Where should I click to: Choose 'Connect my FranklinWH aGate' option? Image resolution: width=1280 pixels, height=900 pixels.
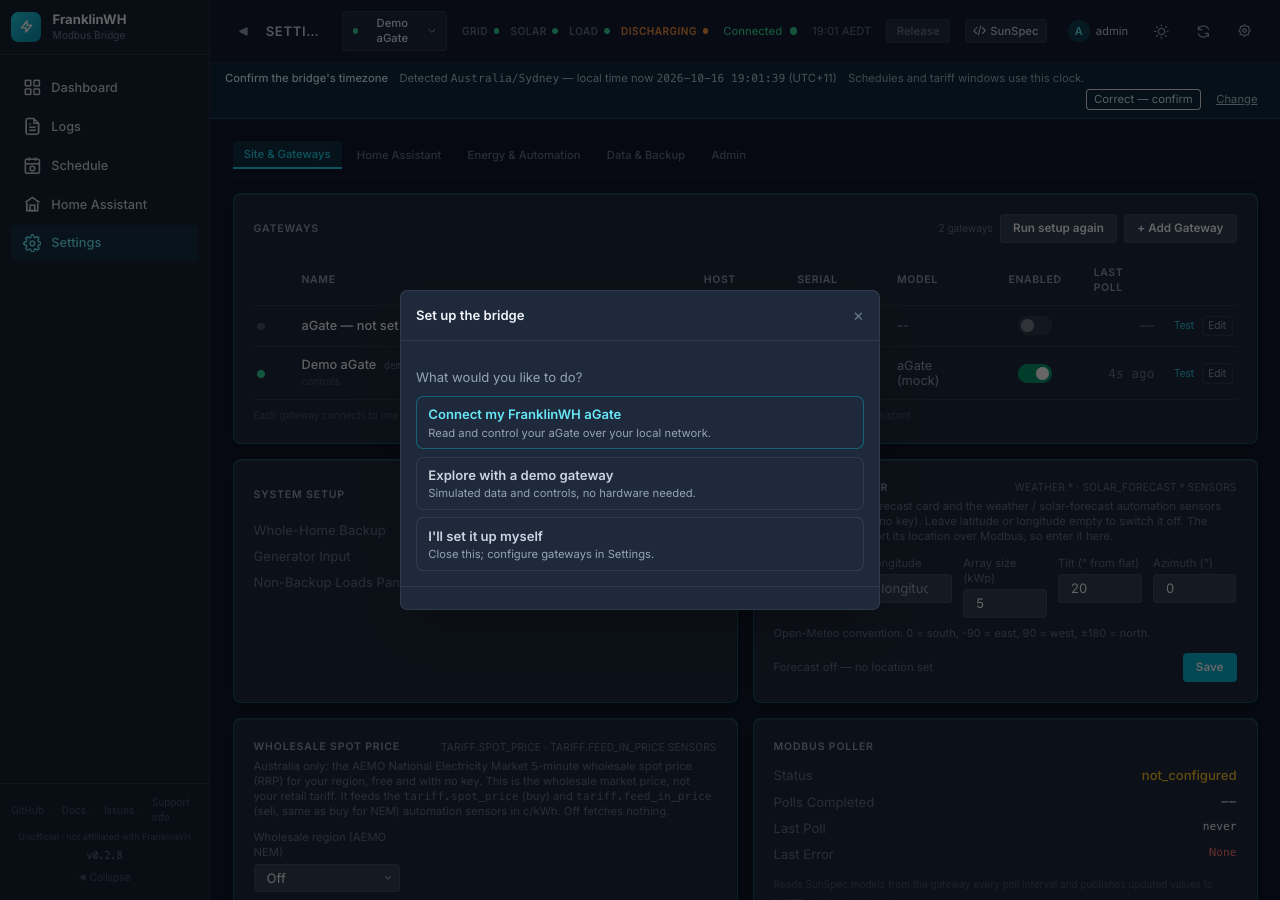[640, 423]
